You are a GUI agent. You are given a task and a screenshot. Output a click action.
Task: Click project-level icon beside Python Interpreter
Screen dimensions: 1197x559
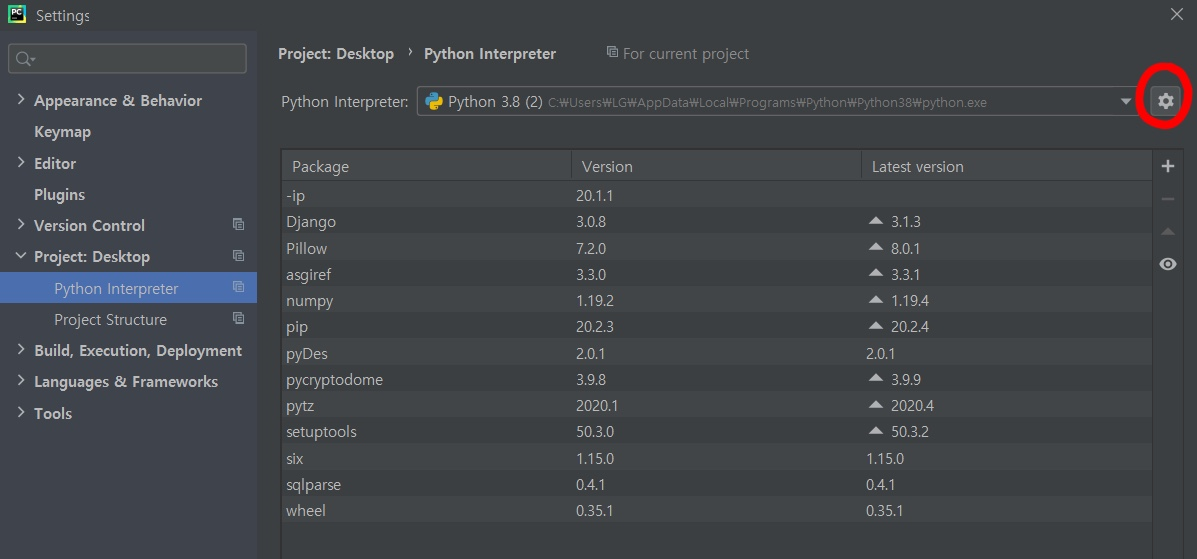[x=238, y=287]
